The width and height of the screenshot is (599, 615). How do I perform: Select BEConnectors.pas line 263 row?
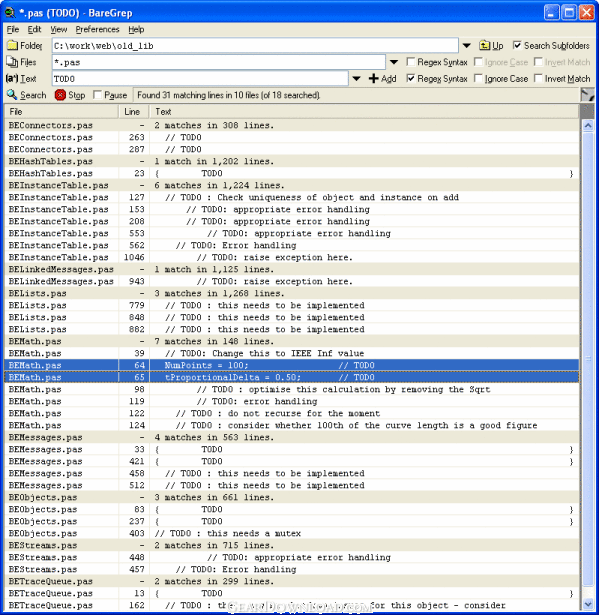[x=291, y=137]
